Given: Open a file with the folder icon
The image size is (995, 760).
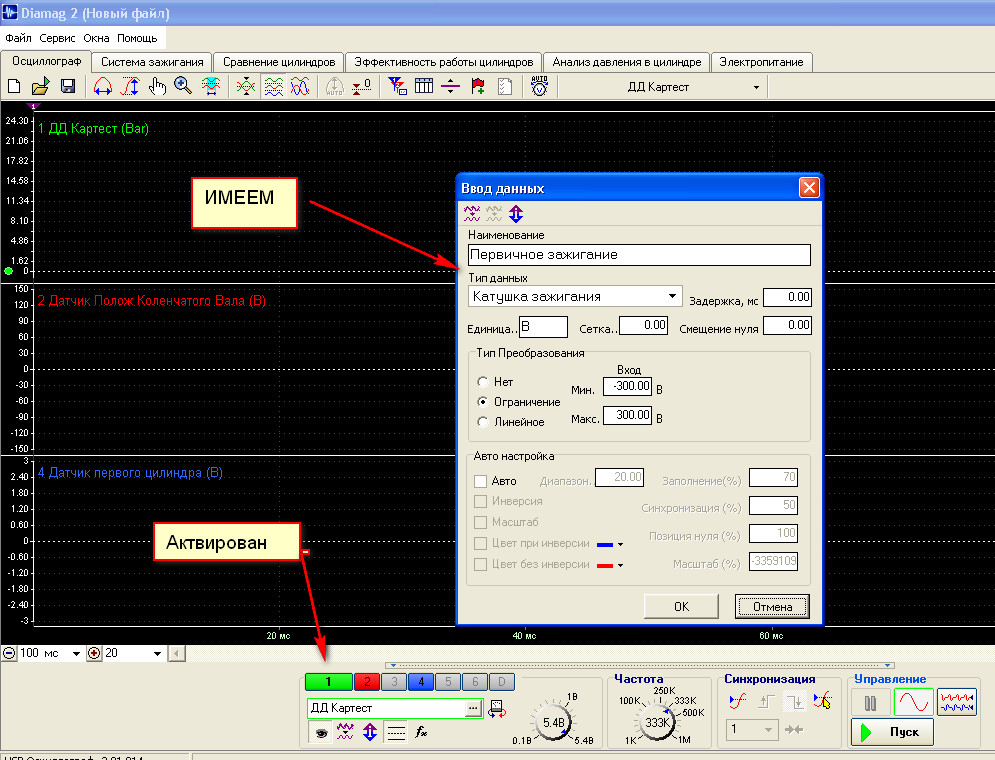Looking at the screenshot, I should 41,86.
